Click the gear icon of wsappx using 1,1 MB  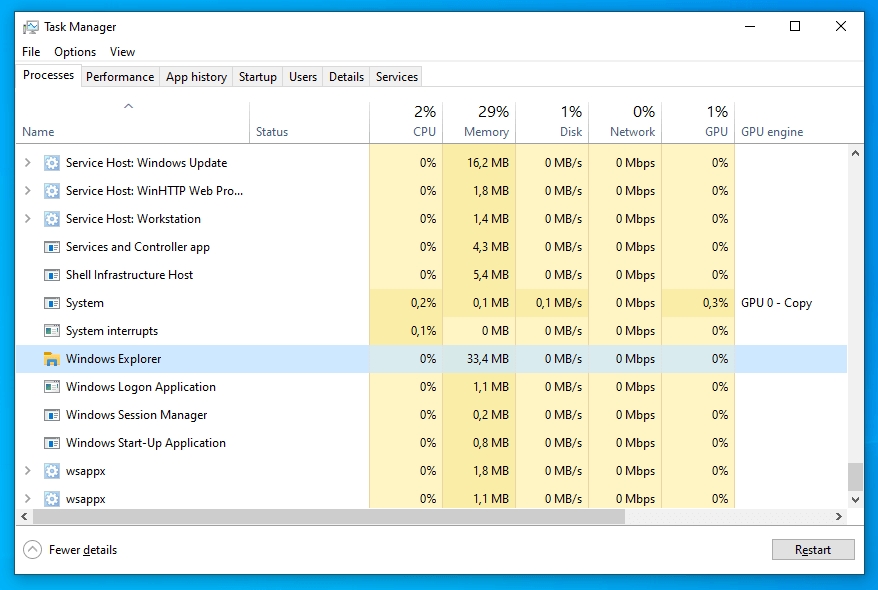52,499
